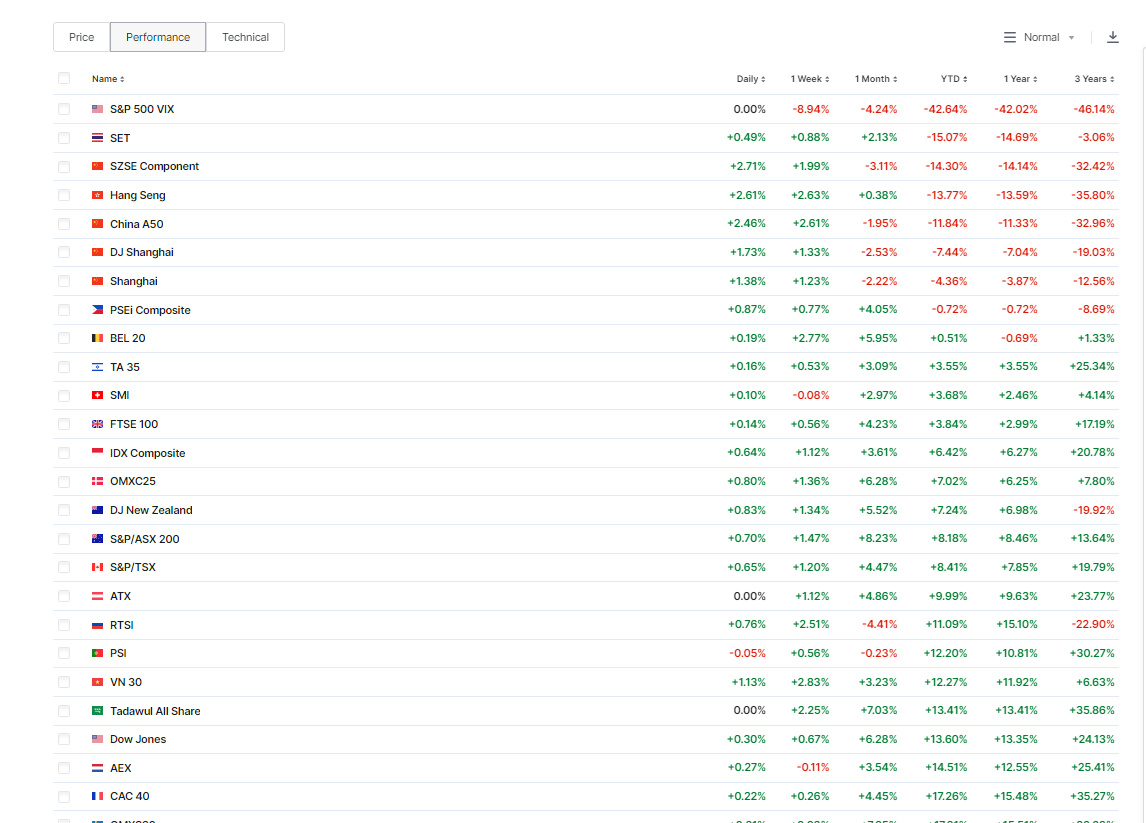Click the Belgium flag beside BEL 20

tap(97, 338)
